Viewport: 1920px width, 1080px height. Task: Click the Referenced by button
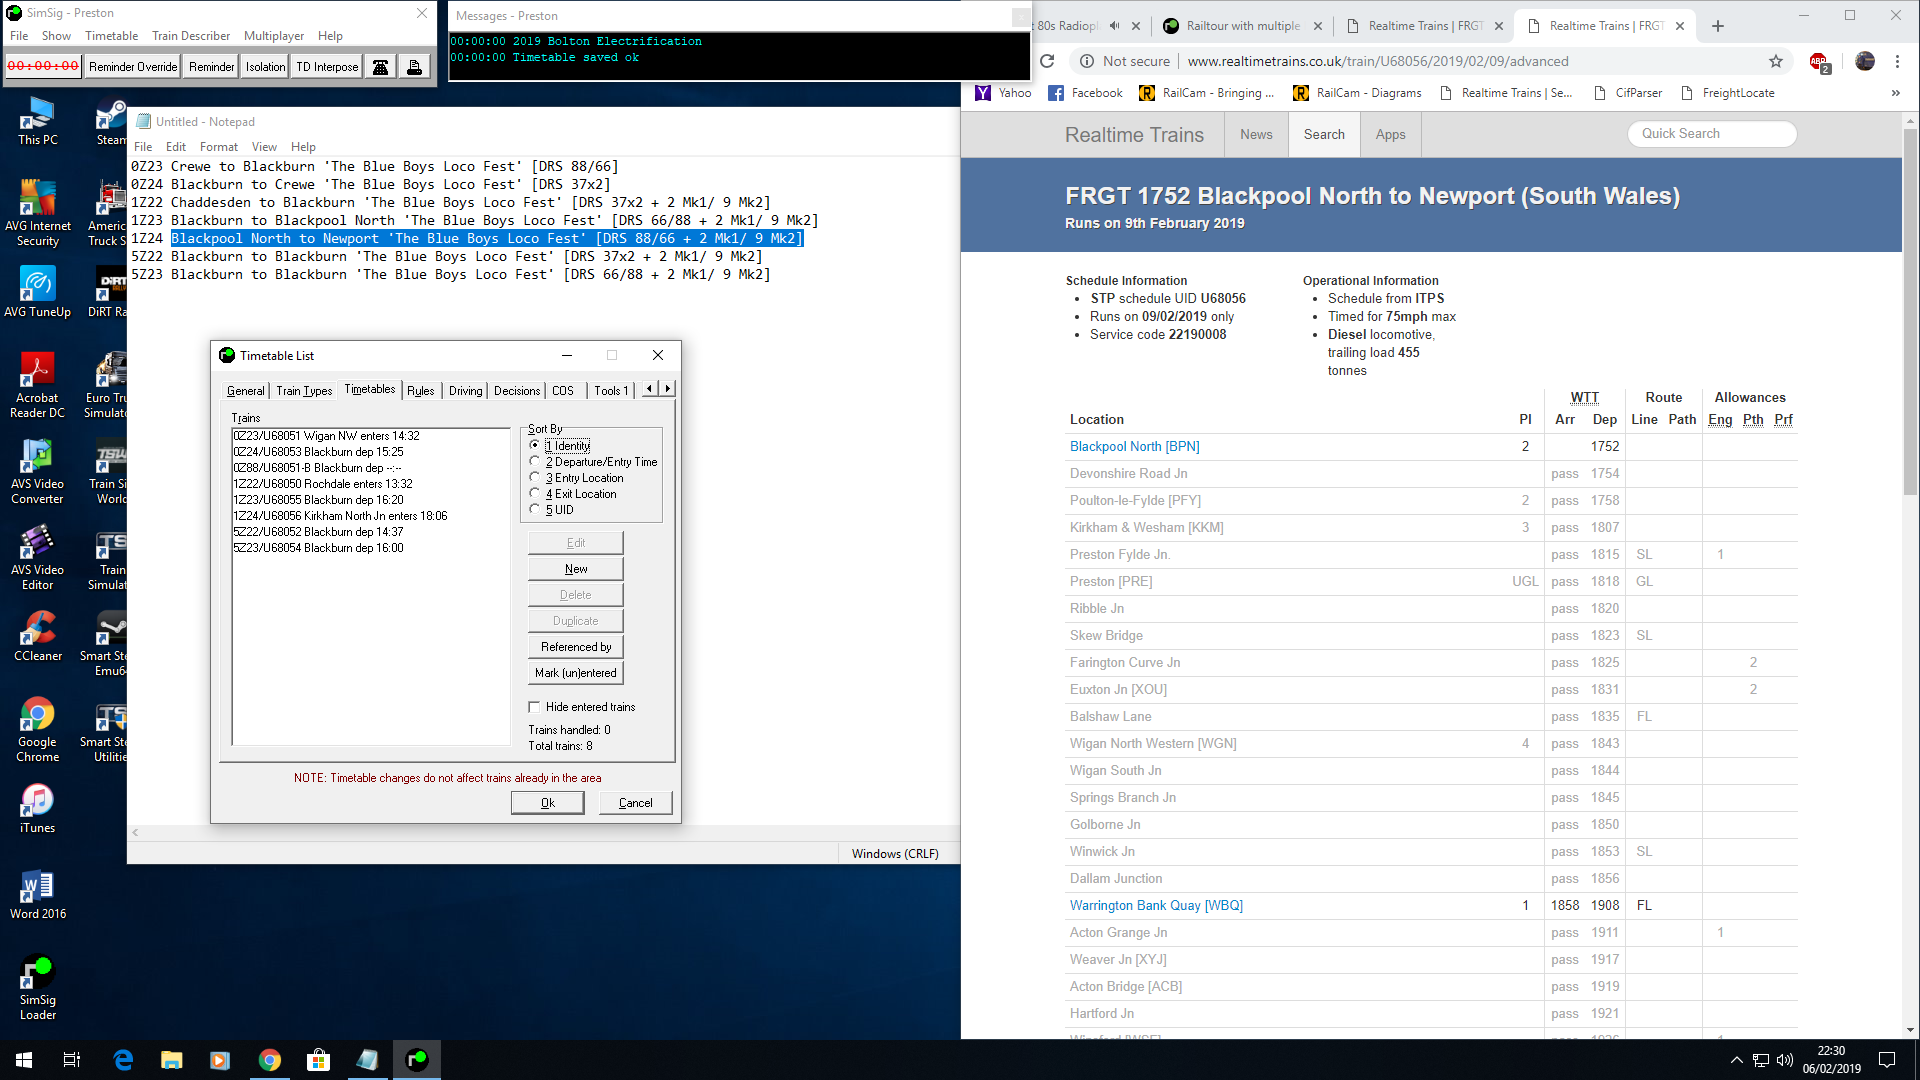pyautogui.click(x=576, y=647)
